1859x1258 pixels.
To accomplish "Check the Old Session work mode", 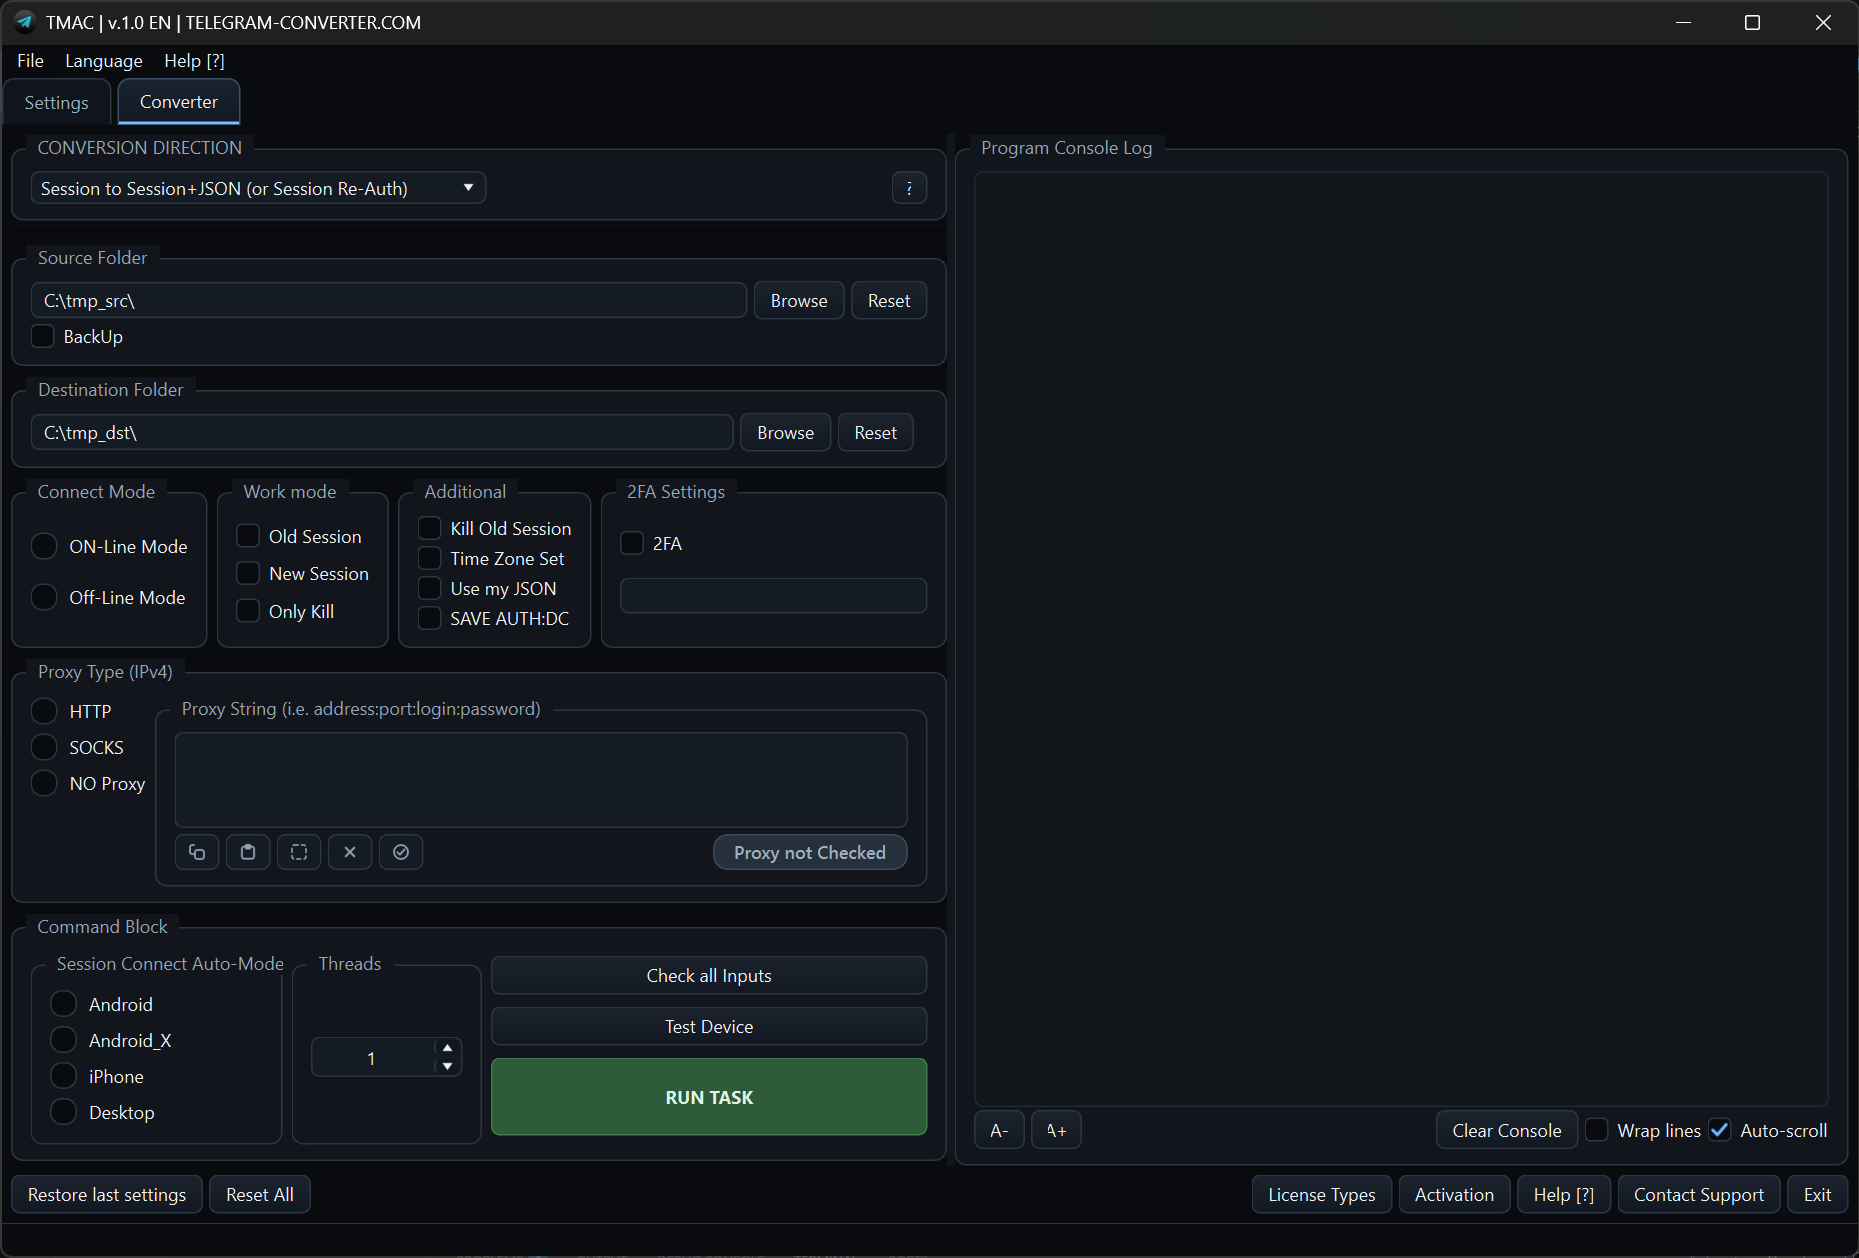I will coord(248,536).
